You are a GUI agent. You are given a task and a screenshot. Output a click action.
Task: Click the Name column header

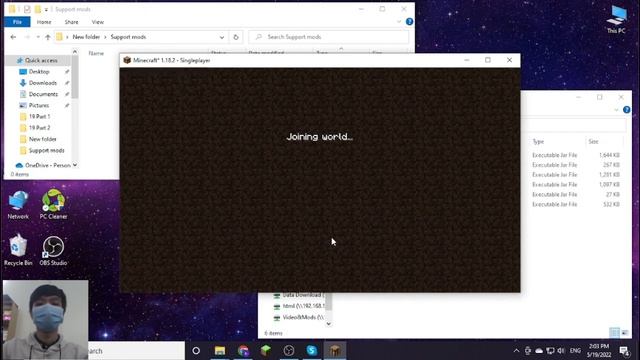click(96, 53)
